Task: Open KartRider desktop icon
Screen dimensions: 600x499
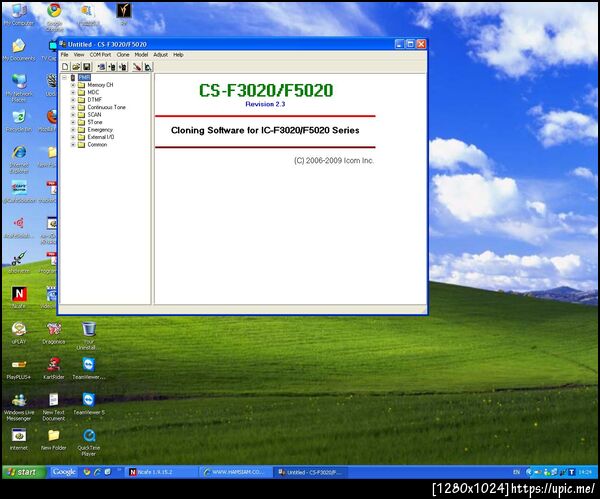Action: pyautogui.click(x=54, y=368)
